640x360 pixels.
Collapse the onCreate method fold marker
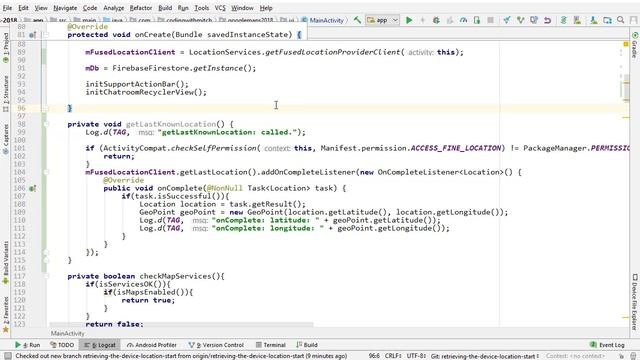click(46, 35)
